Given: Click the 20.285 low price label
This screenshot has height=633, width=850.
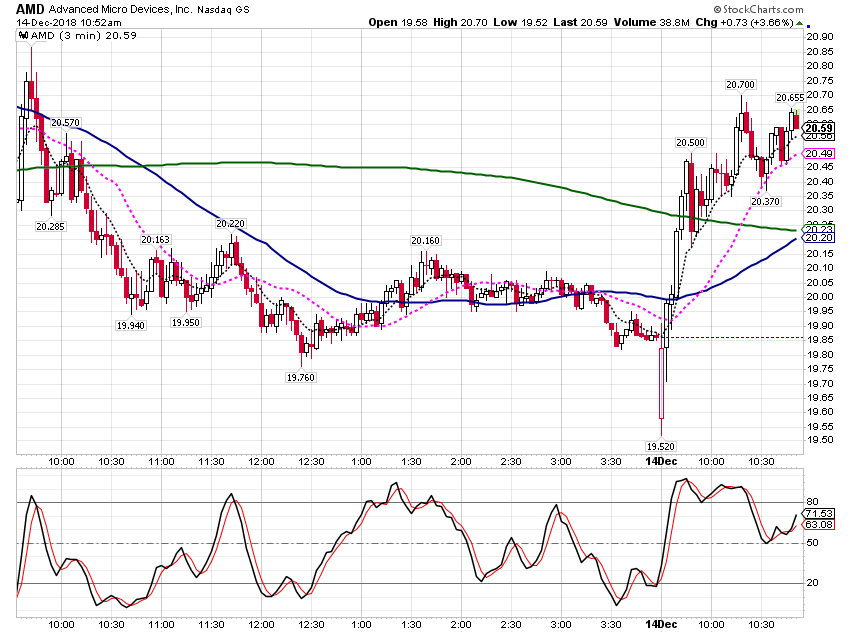Looking at the screenshot, I should point(50,227).
